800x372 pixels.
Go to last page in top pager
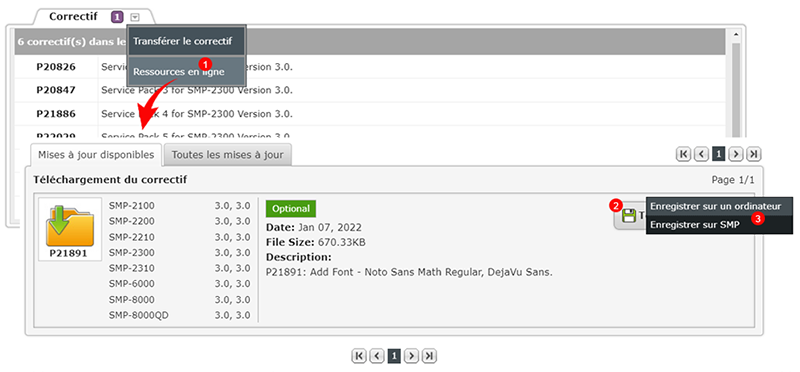tap(754, 154)
